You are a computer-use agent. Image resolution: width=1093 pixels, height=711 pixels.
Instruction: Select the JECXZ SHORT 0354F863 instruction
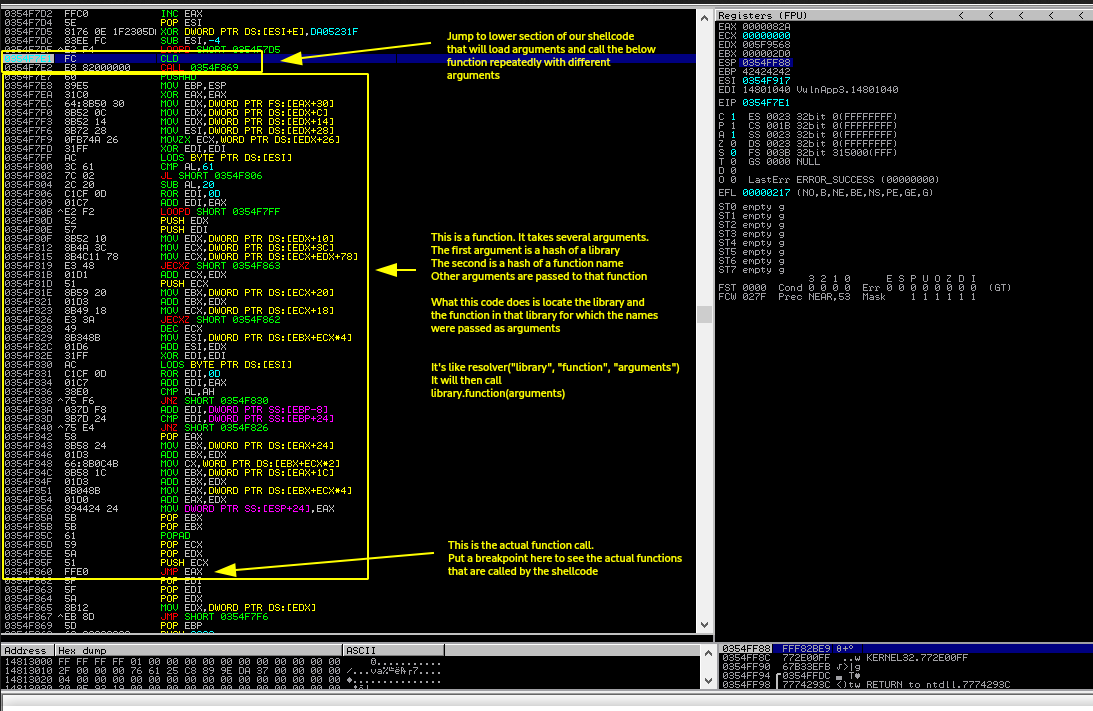pyautogui.click(x=220, y=266)
